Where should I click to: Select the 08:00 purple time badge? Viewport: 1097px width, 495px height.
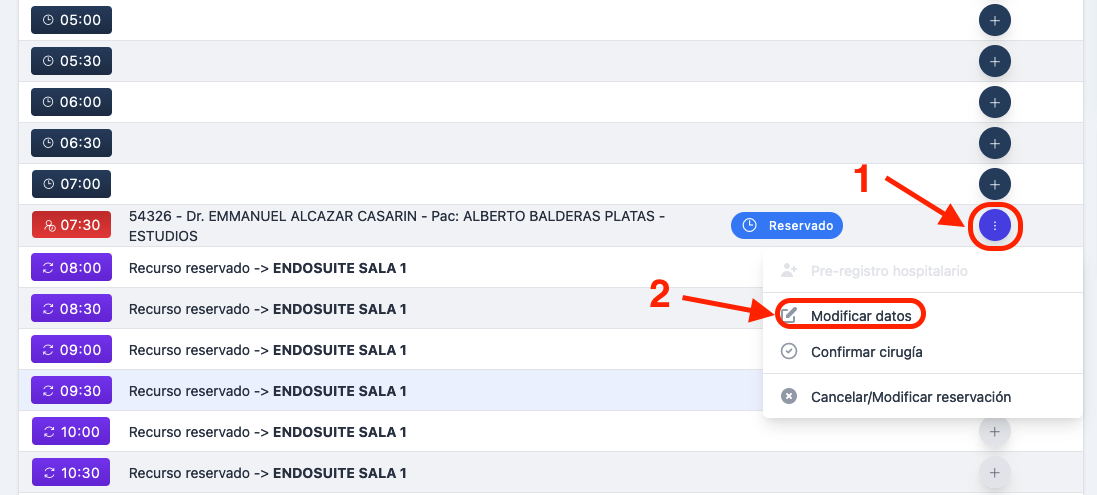coord(71,268)
